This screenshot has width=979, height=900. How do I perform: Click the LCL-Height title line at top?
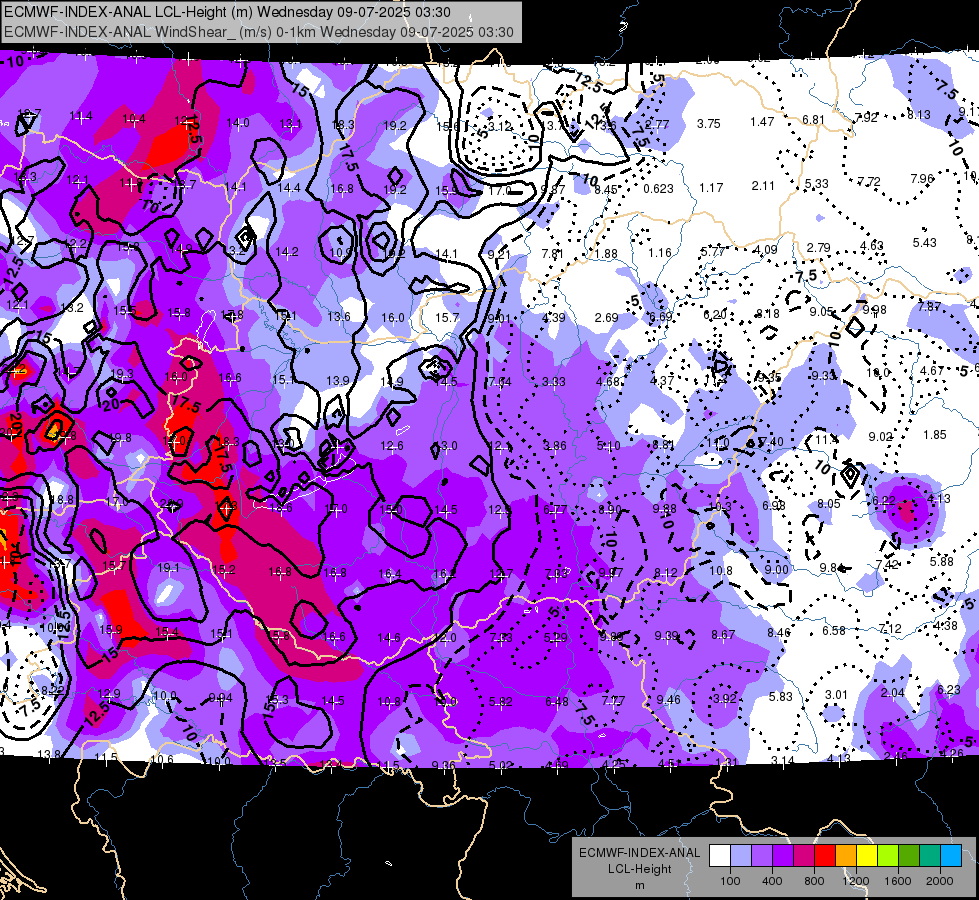[227, 12]
